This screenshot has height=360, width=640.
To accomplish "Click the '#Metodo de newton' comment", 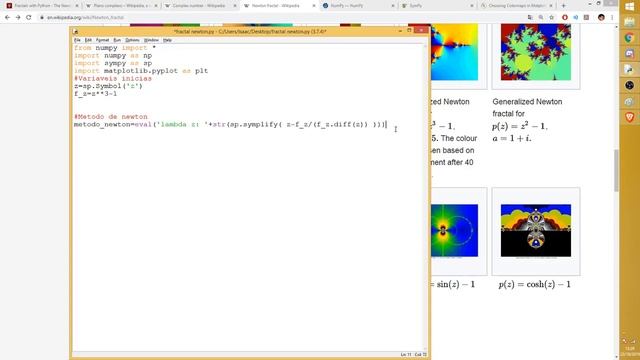I will pos(111,117).
